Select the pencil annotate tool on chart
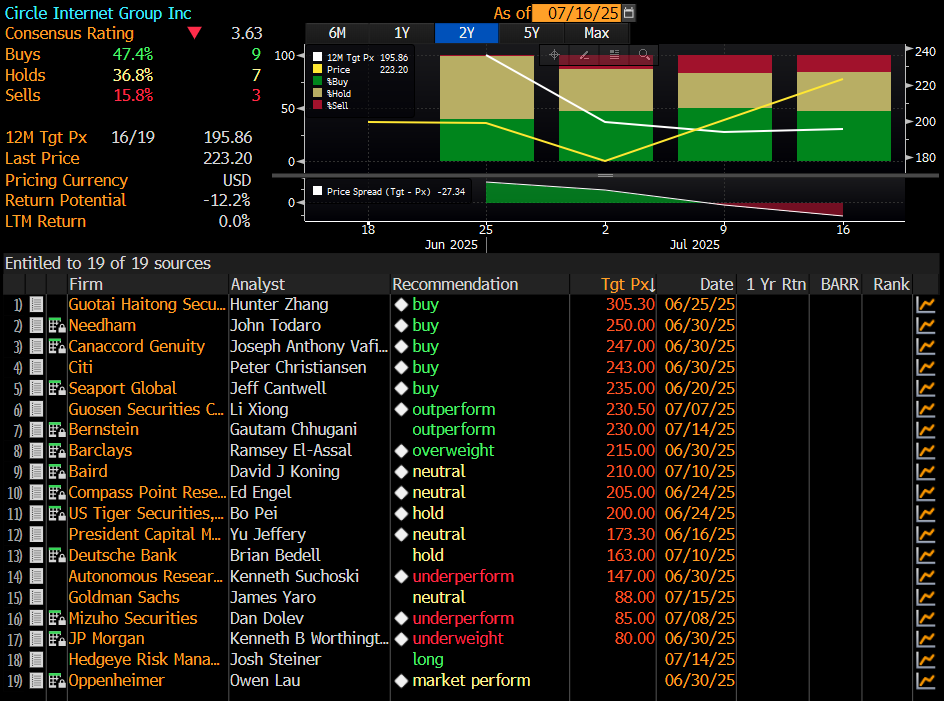 (584, 55)
